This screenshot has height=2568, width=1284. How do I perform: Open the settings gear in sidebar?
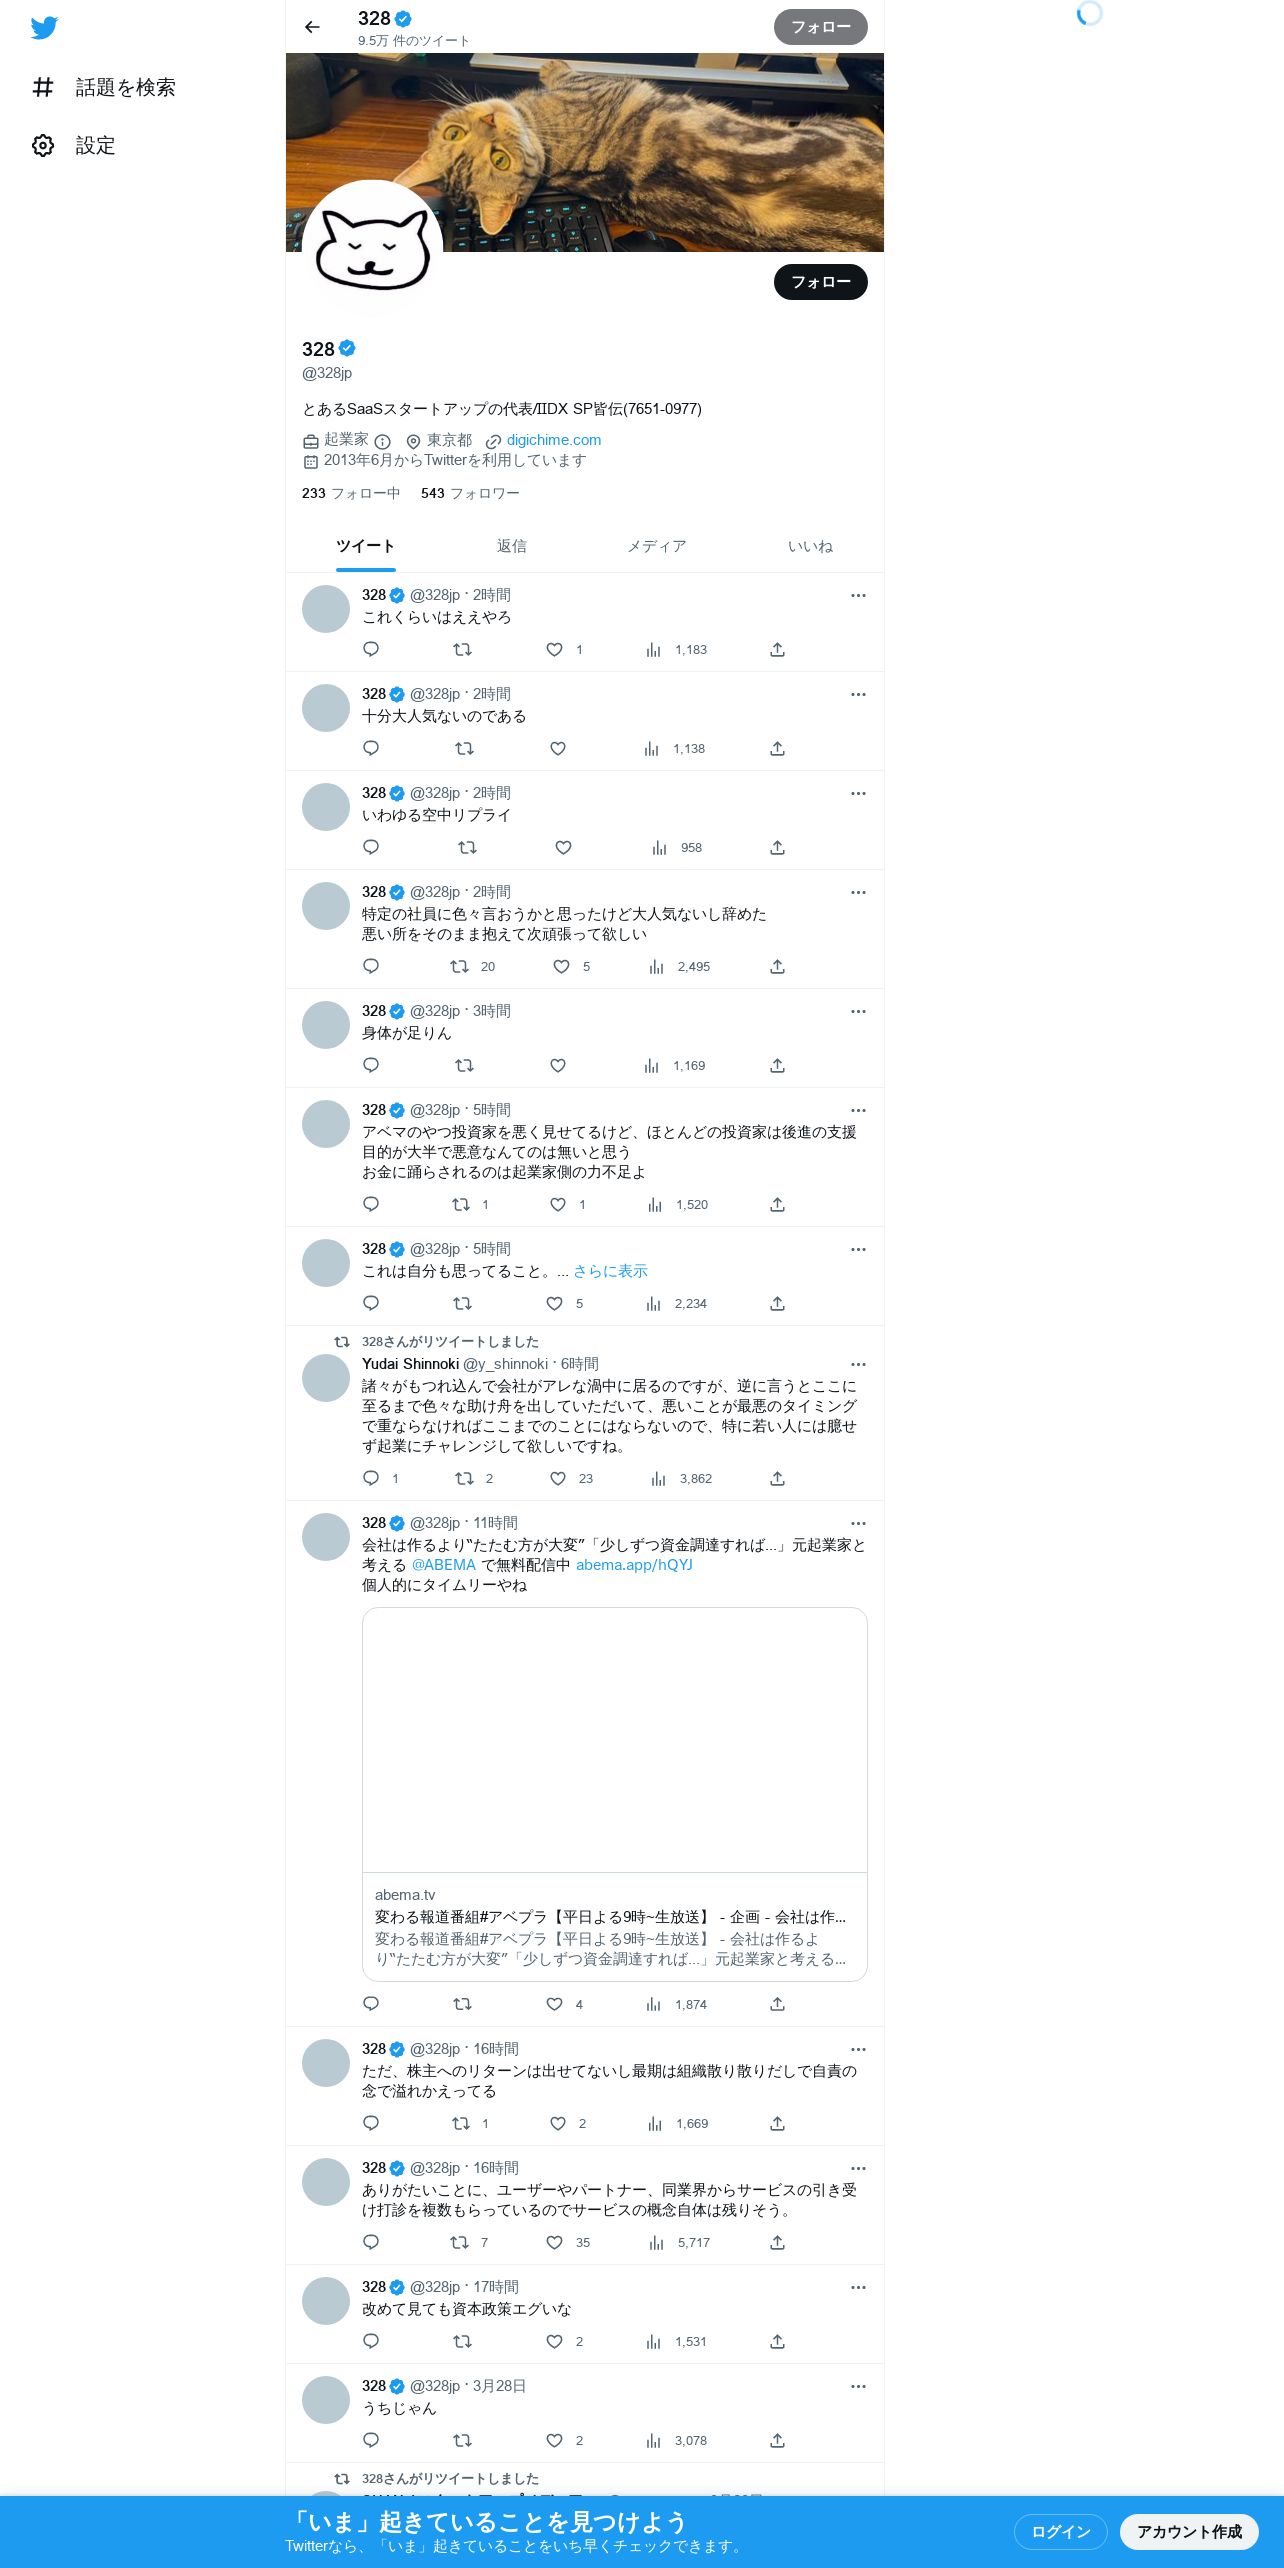click(43, 145)
